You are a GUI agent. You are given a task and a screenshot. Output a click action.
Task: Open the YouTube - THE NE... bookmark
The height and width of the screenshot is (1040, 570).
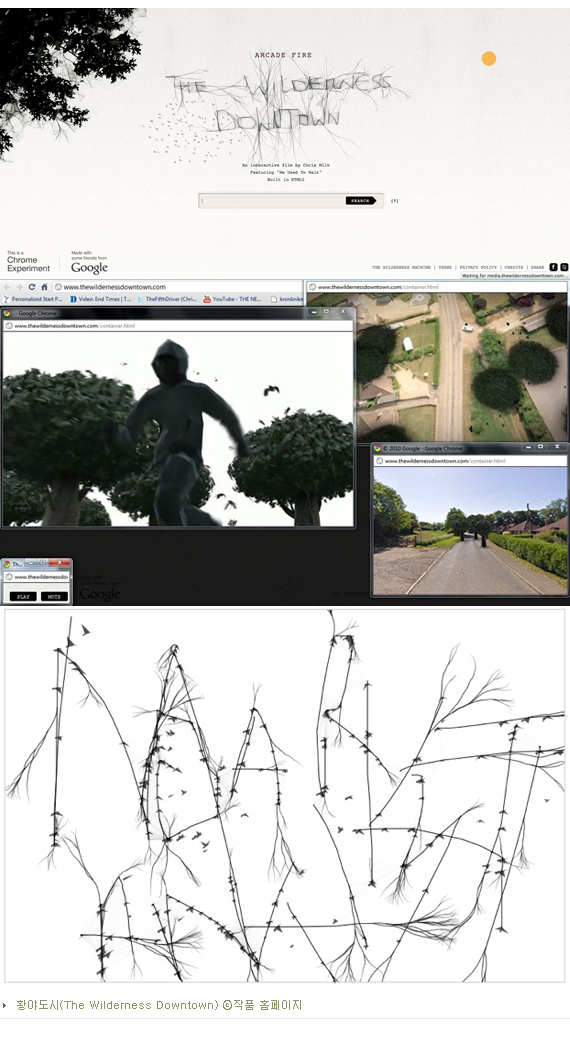[x=232, y=299]
